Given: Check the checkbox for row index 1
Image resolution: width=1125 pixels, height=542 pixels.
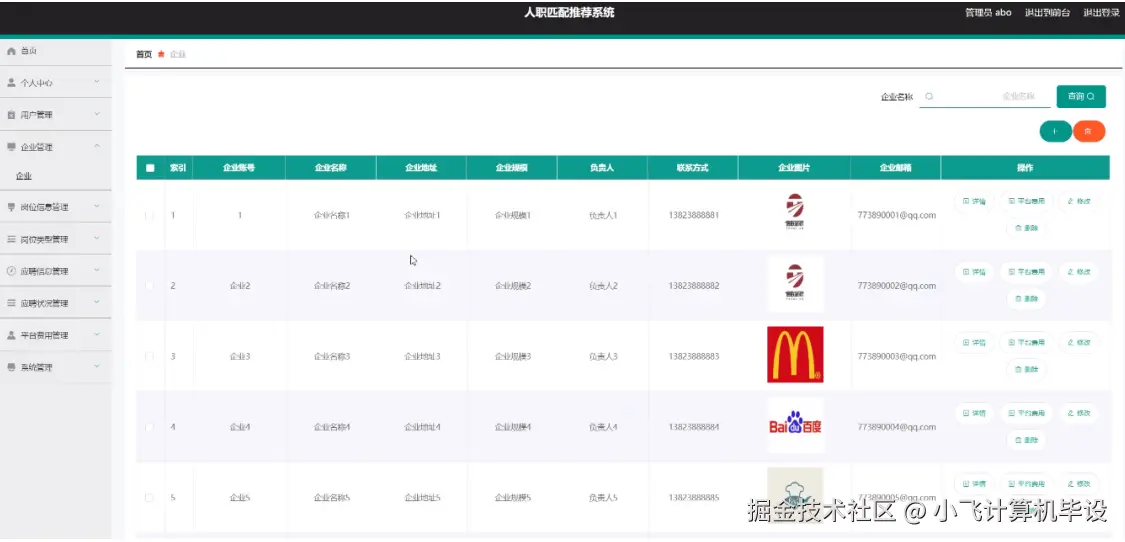Looking at the screenshot, I should [x=149, y=215].
